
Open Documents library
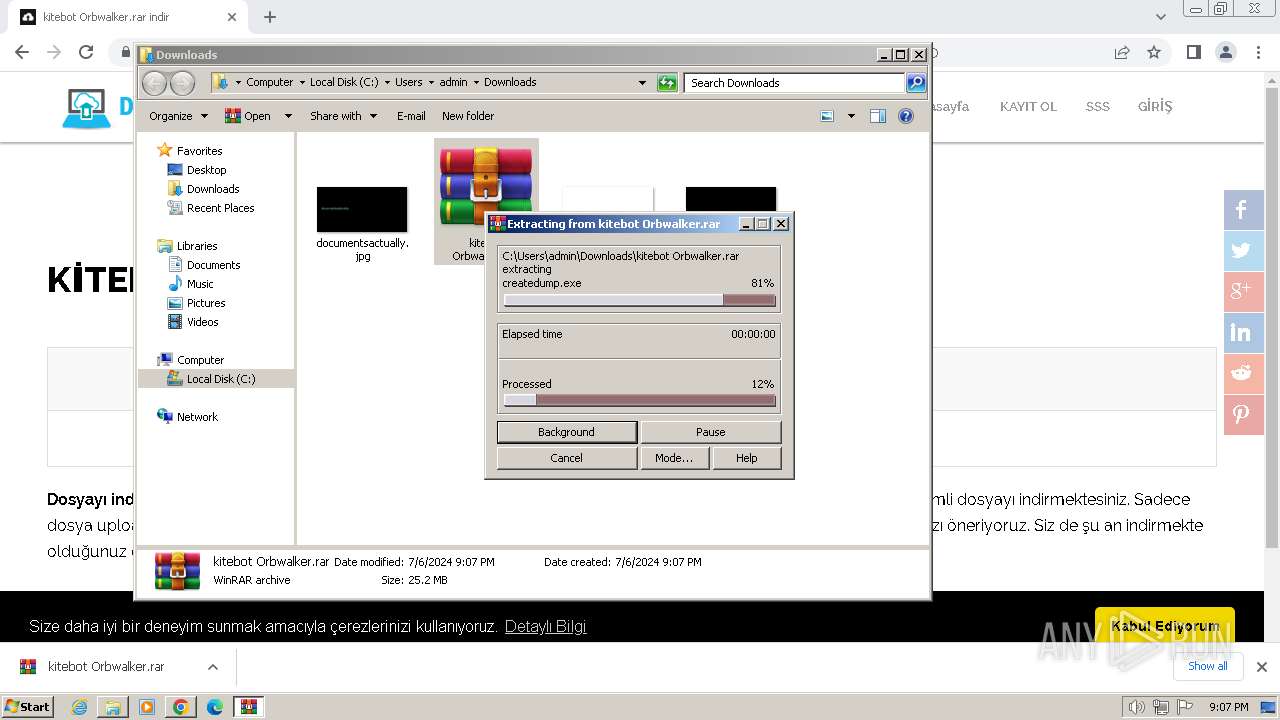(213, 265)
